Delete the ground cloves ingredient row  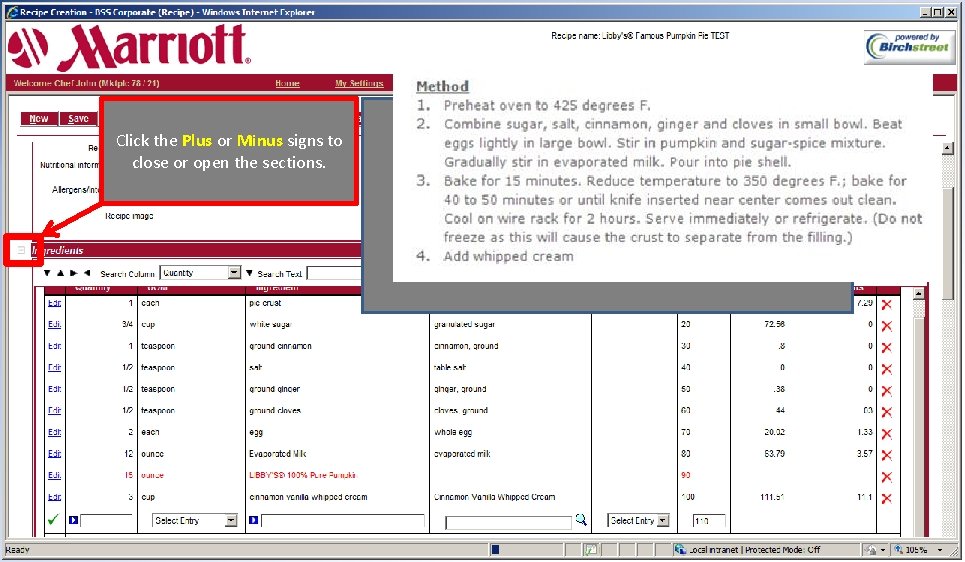(x=886, y=412)
